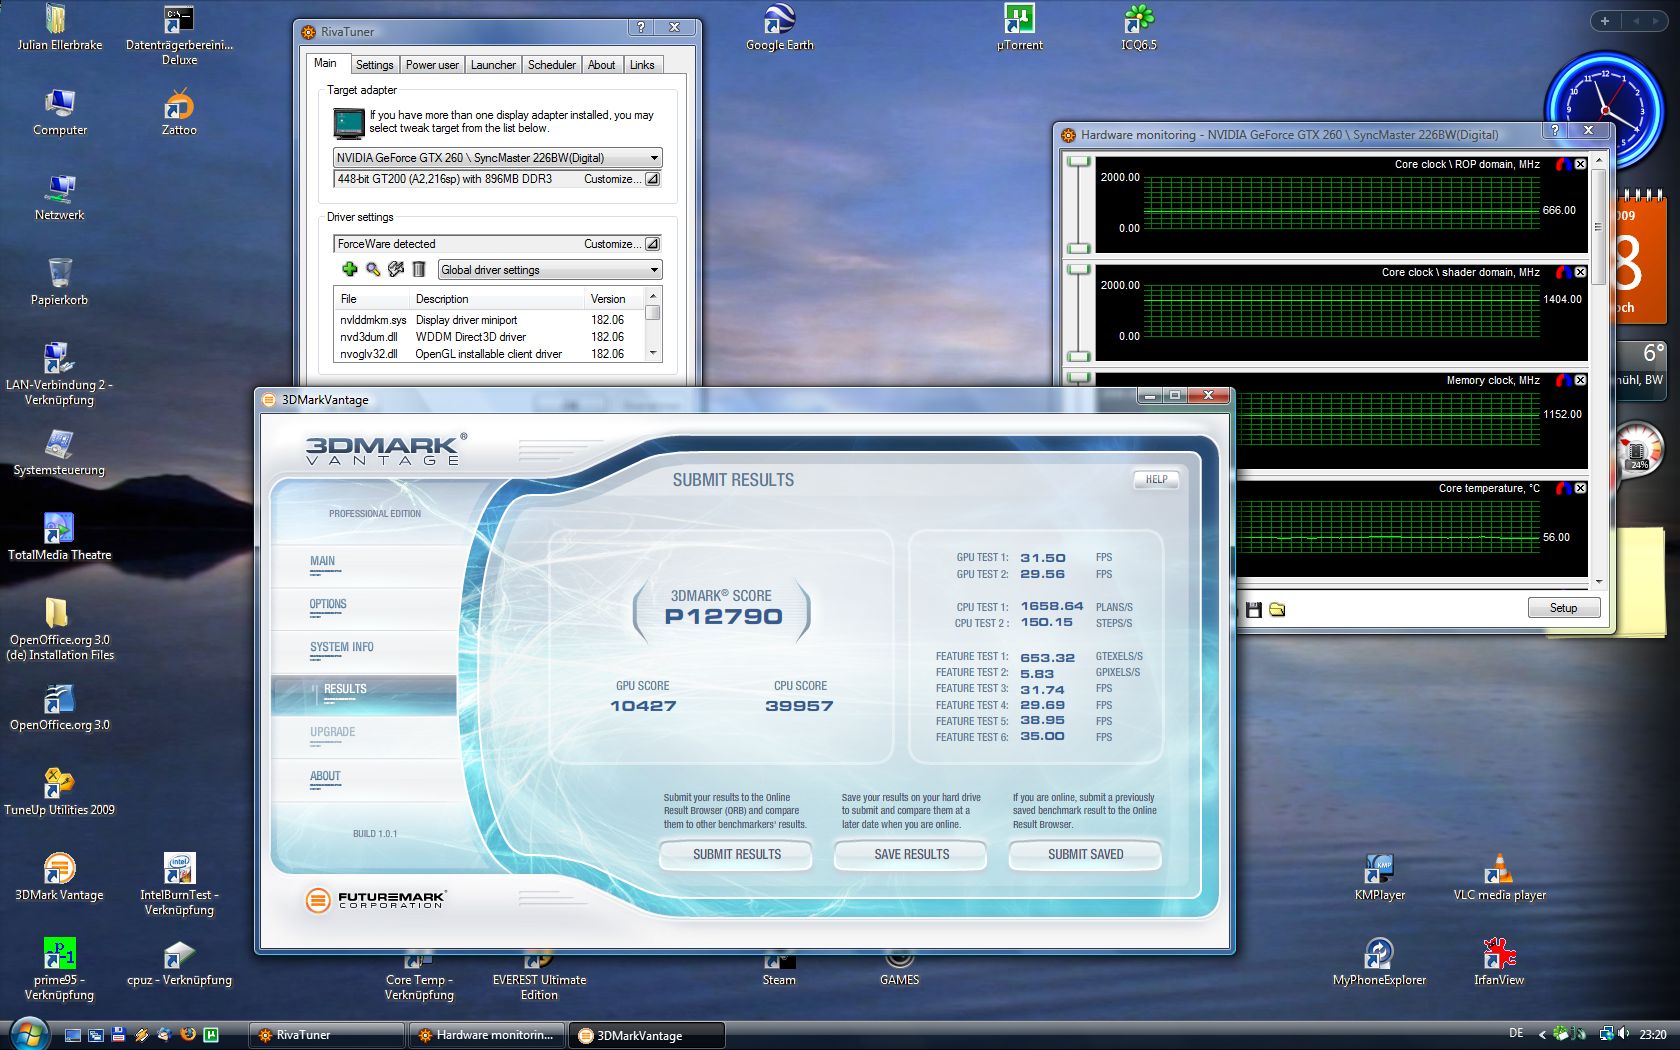The height and width of the screenshot is (1050, 1680).
Task: Click the monitor icon in Target adapter
Action: (x=349, y=122)
